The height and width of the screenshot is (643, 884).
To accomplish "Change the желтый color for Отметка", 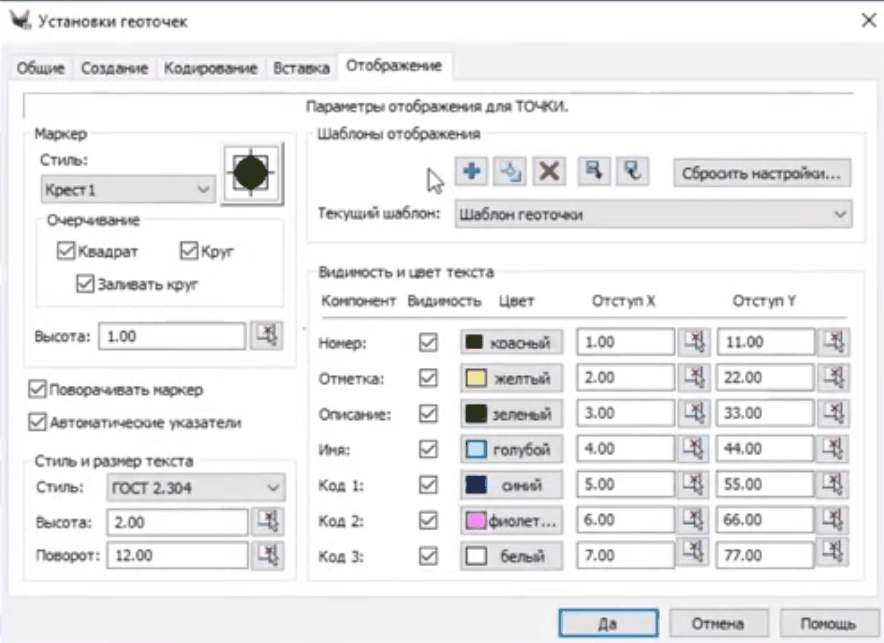I will tap(511, 377).
